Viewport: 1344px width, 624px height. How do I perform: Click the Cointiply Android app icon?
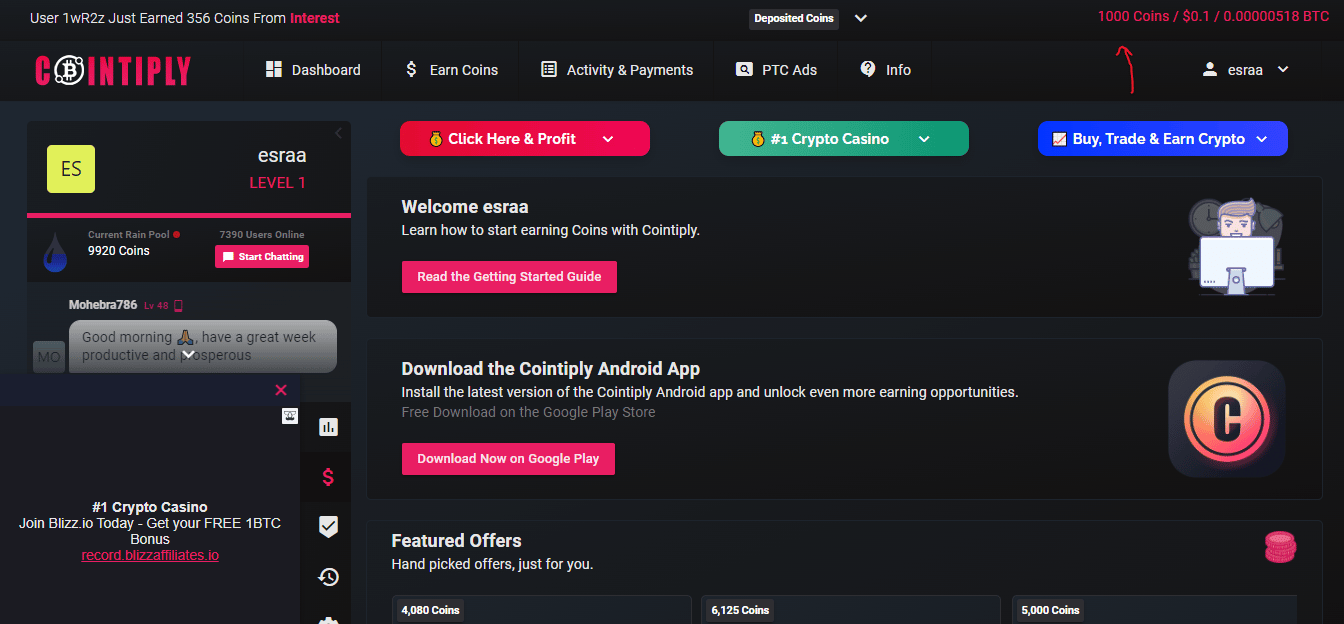[1227, 419]
